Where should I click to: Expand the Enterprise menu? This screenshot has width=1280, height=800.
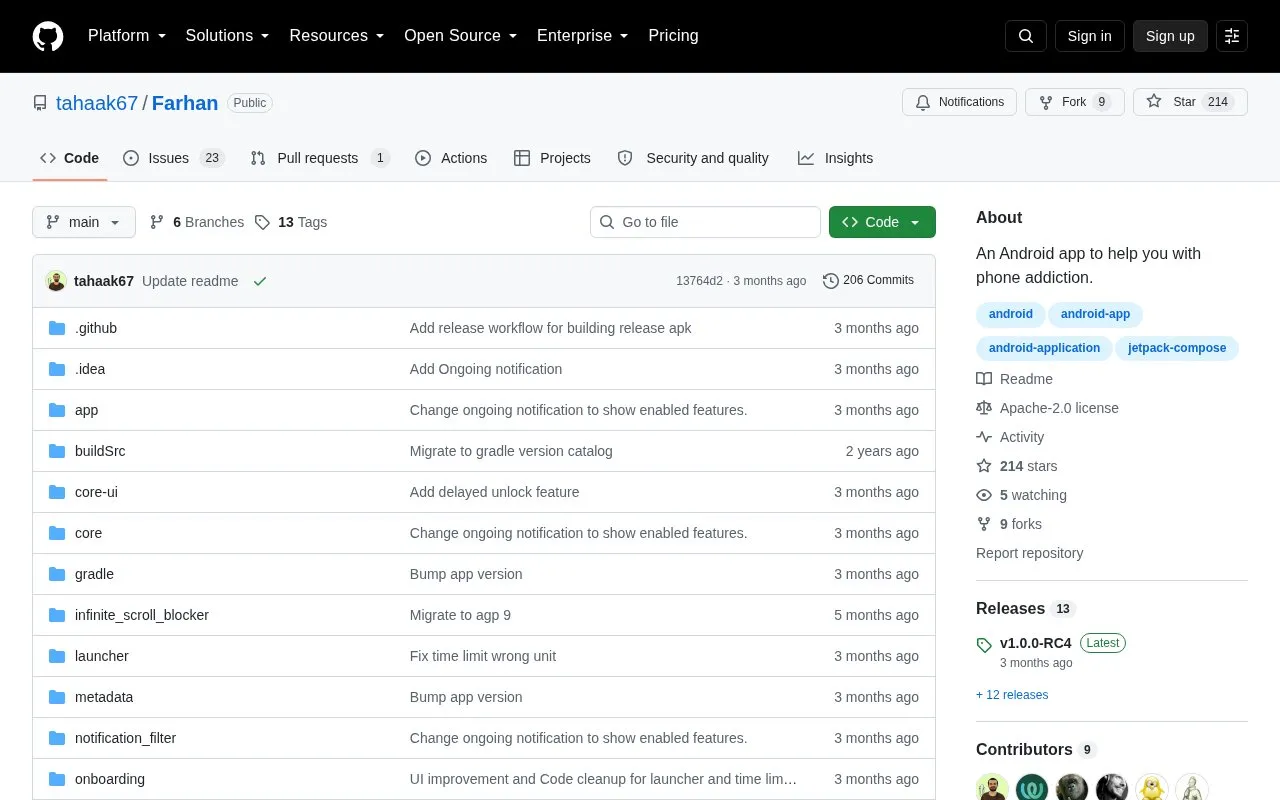pyautogui.click(x=583, y=36)
